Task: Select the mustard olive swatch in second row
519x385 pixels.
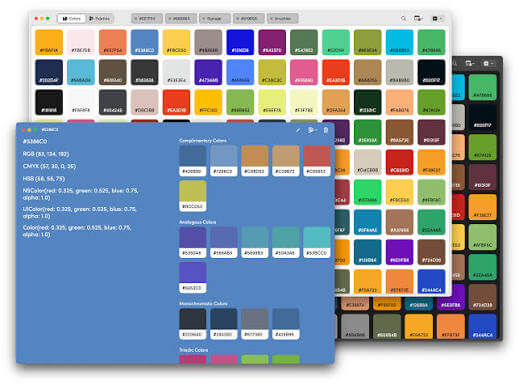Action: 272,72
